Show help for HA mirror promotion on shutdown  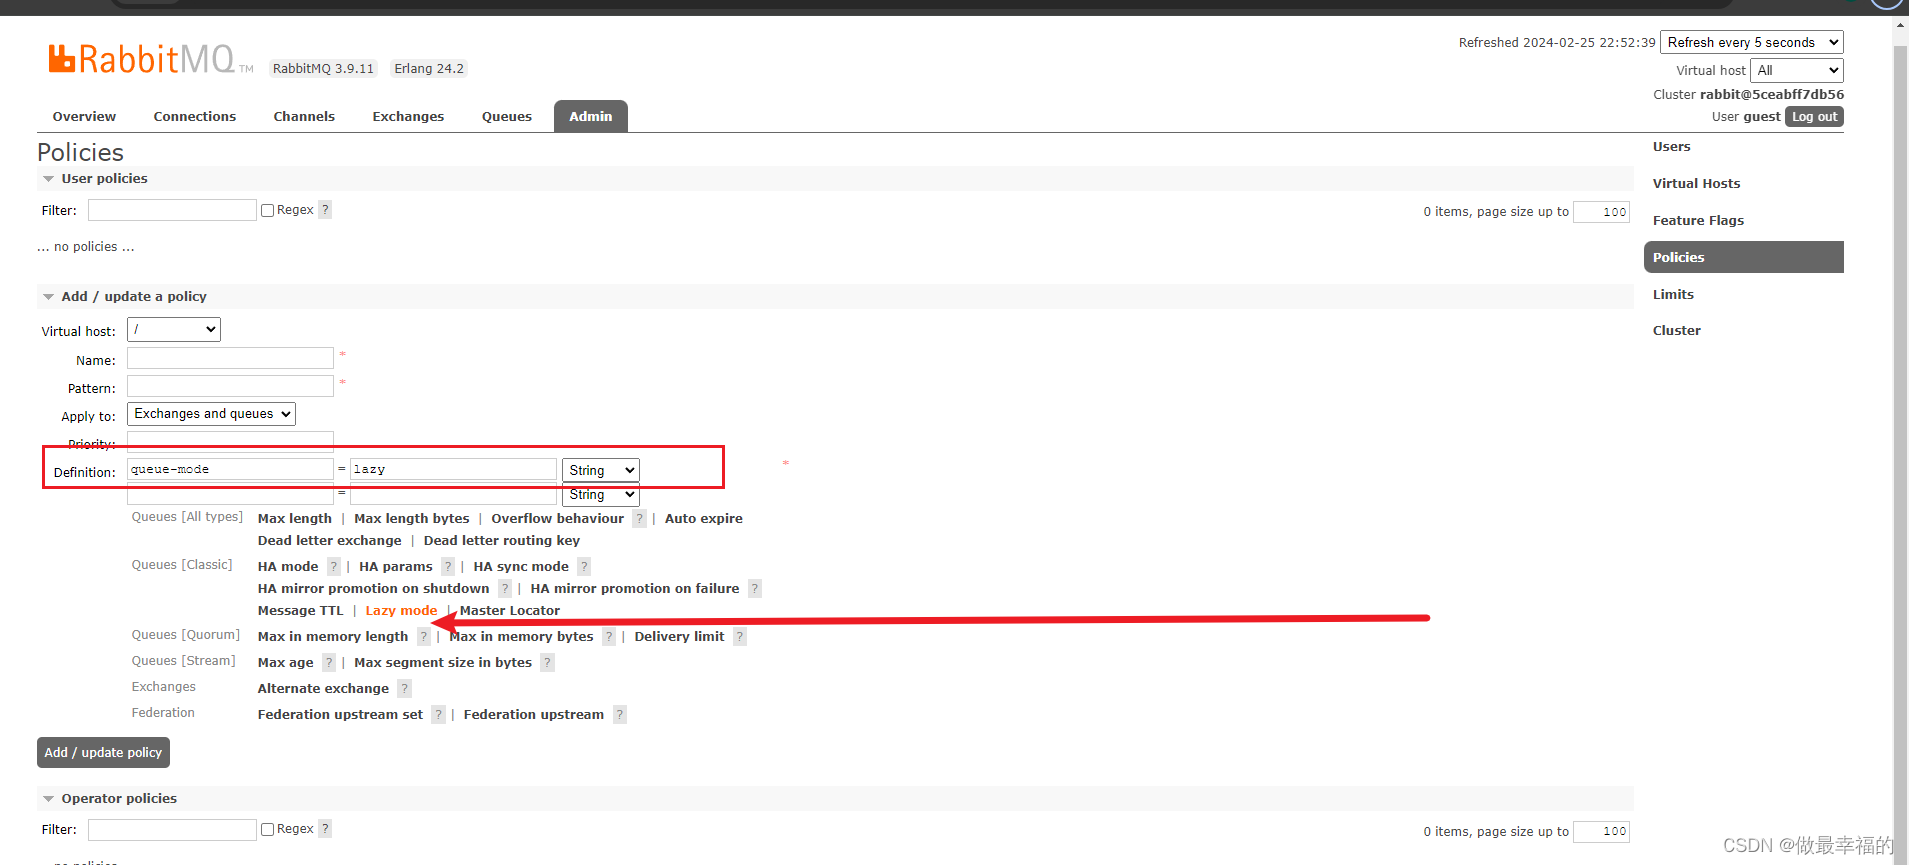505,589
